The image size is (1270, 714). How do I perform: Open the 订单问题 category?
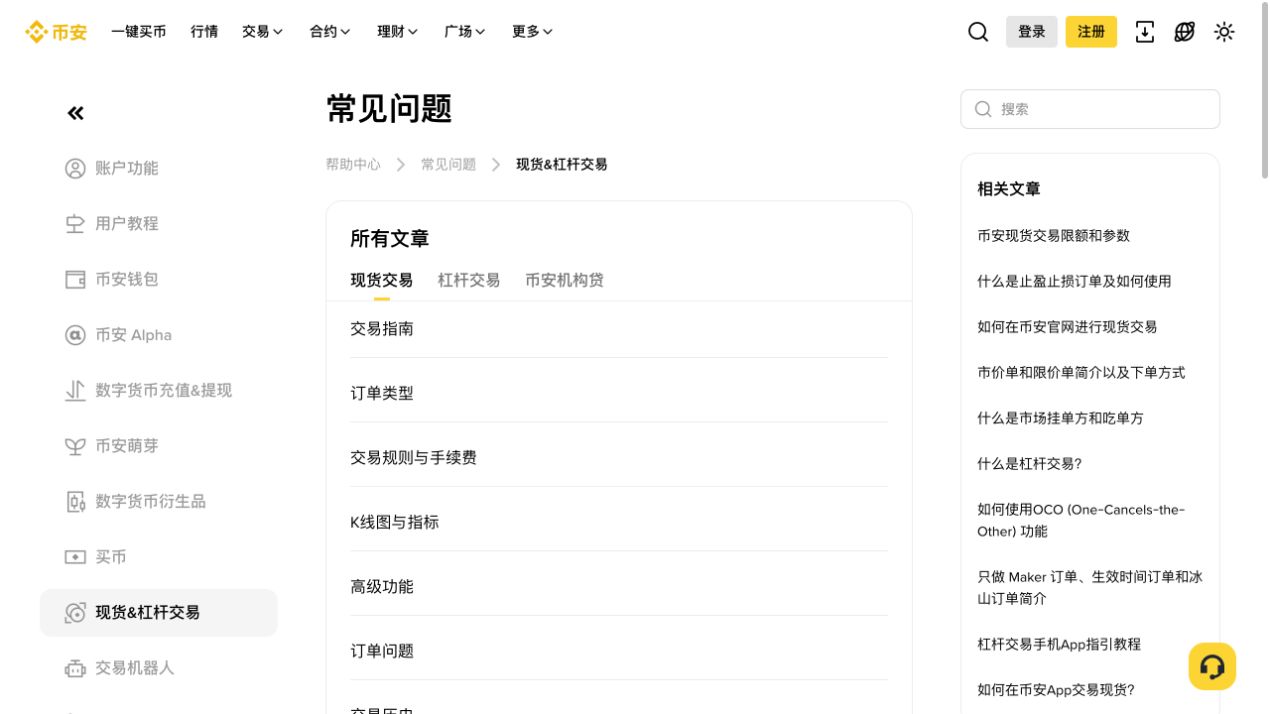pos(619,651)
